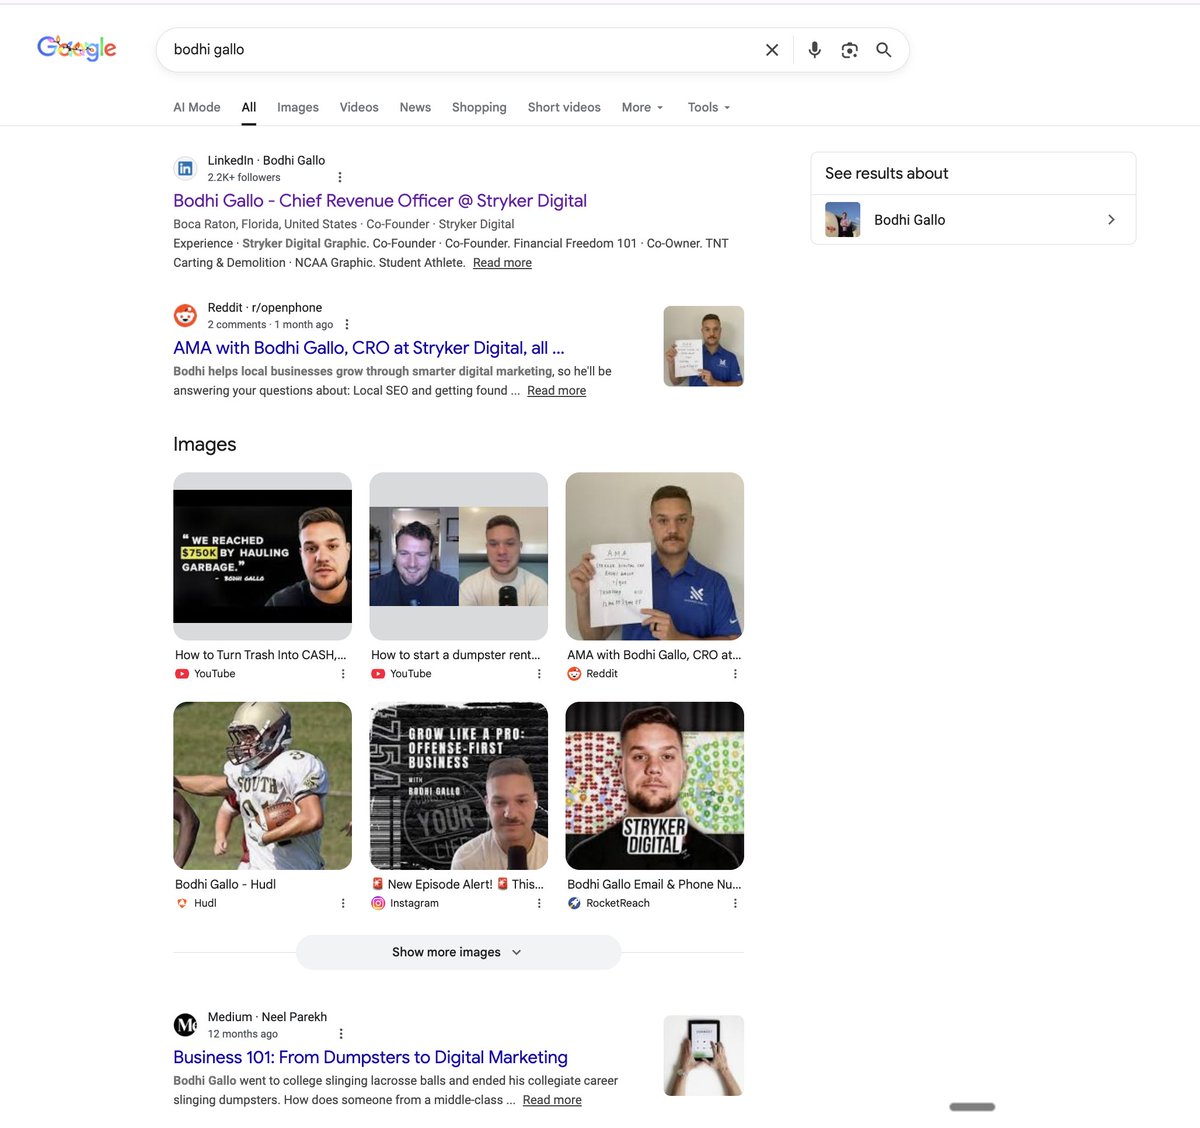Select the All results tab

[249, 107]
